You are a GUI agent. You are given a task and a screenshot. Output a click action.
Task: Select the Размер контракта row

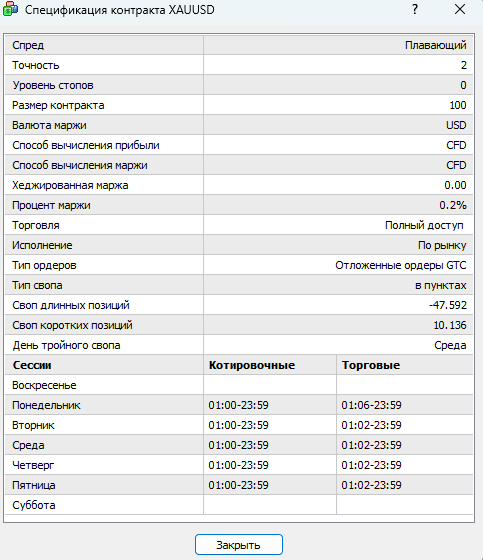pyautogui.click(x=239, y=105)
